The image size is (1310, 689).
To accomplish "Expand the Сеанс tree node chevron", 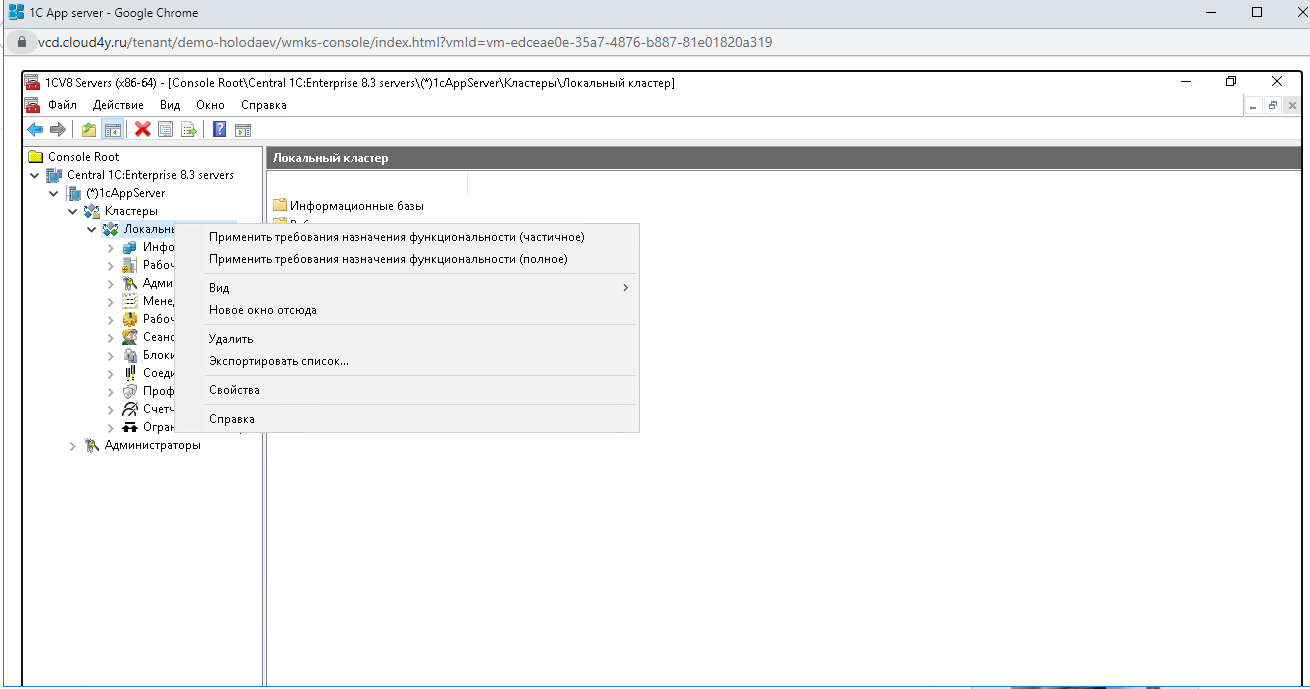I will [x=111, y=337].
